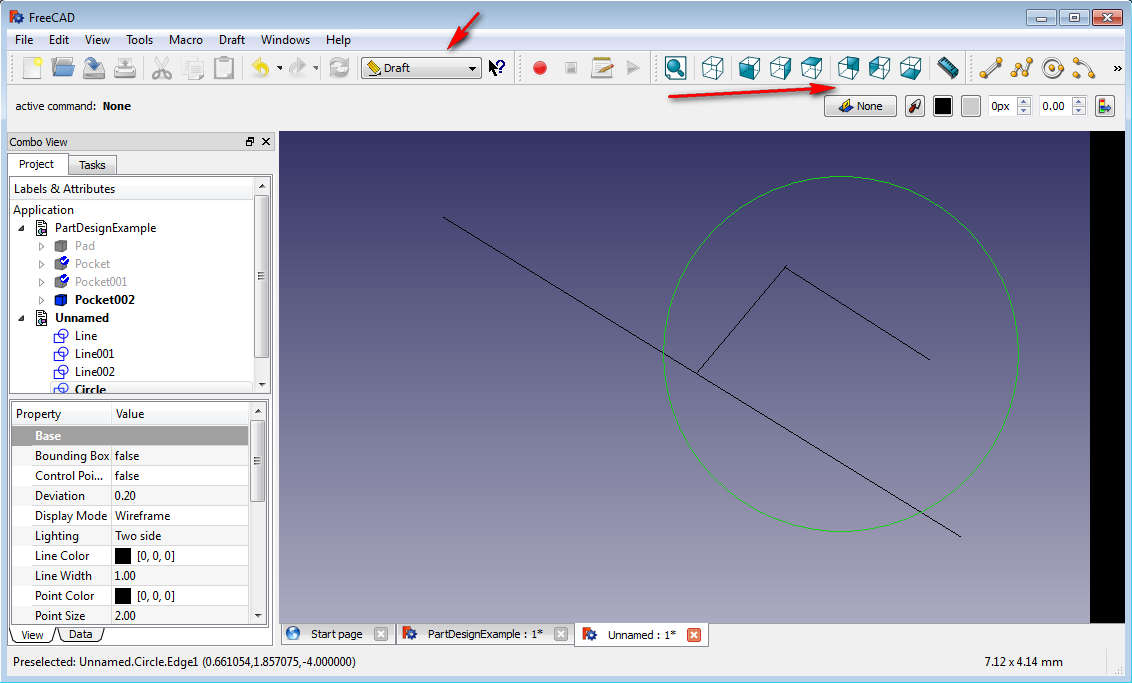The image size is (1132, 683).
Task: Pick the black line color swatch
Action: [942, 106]
